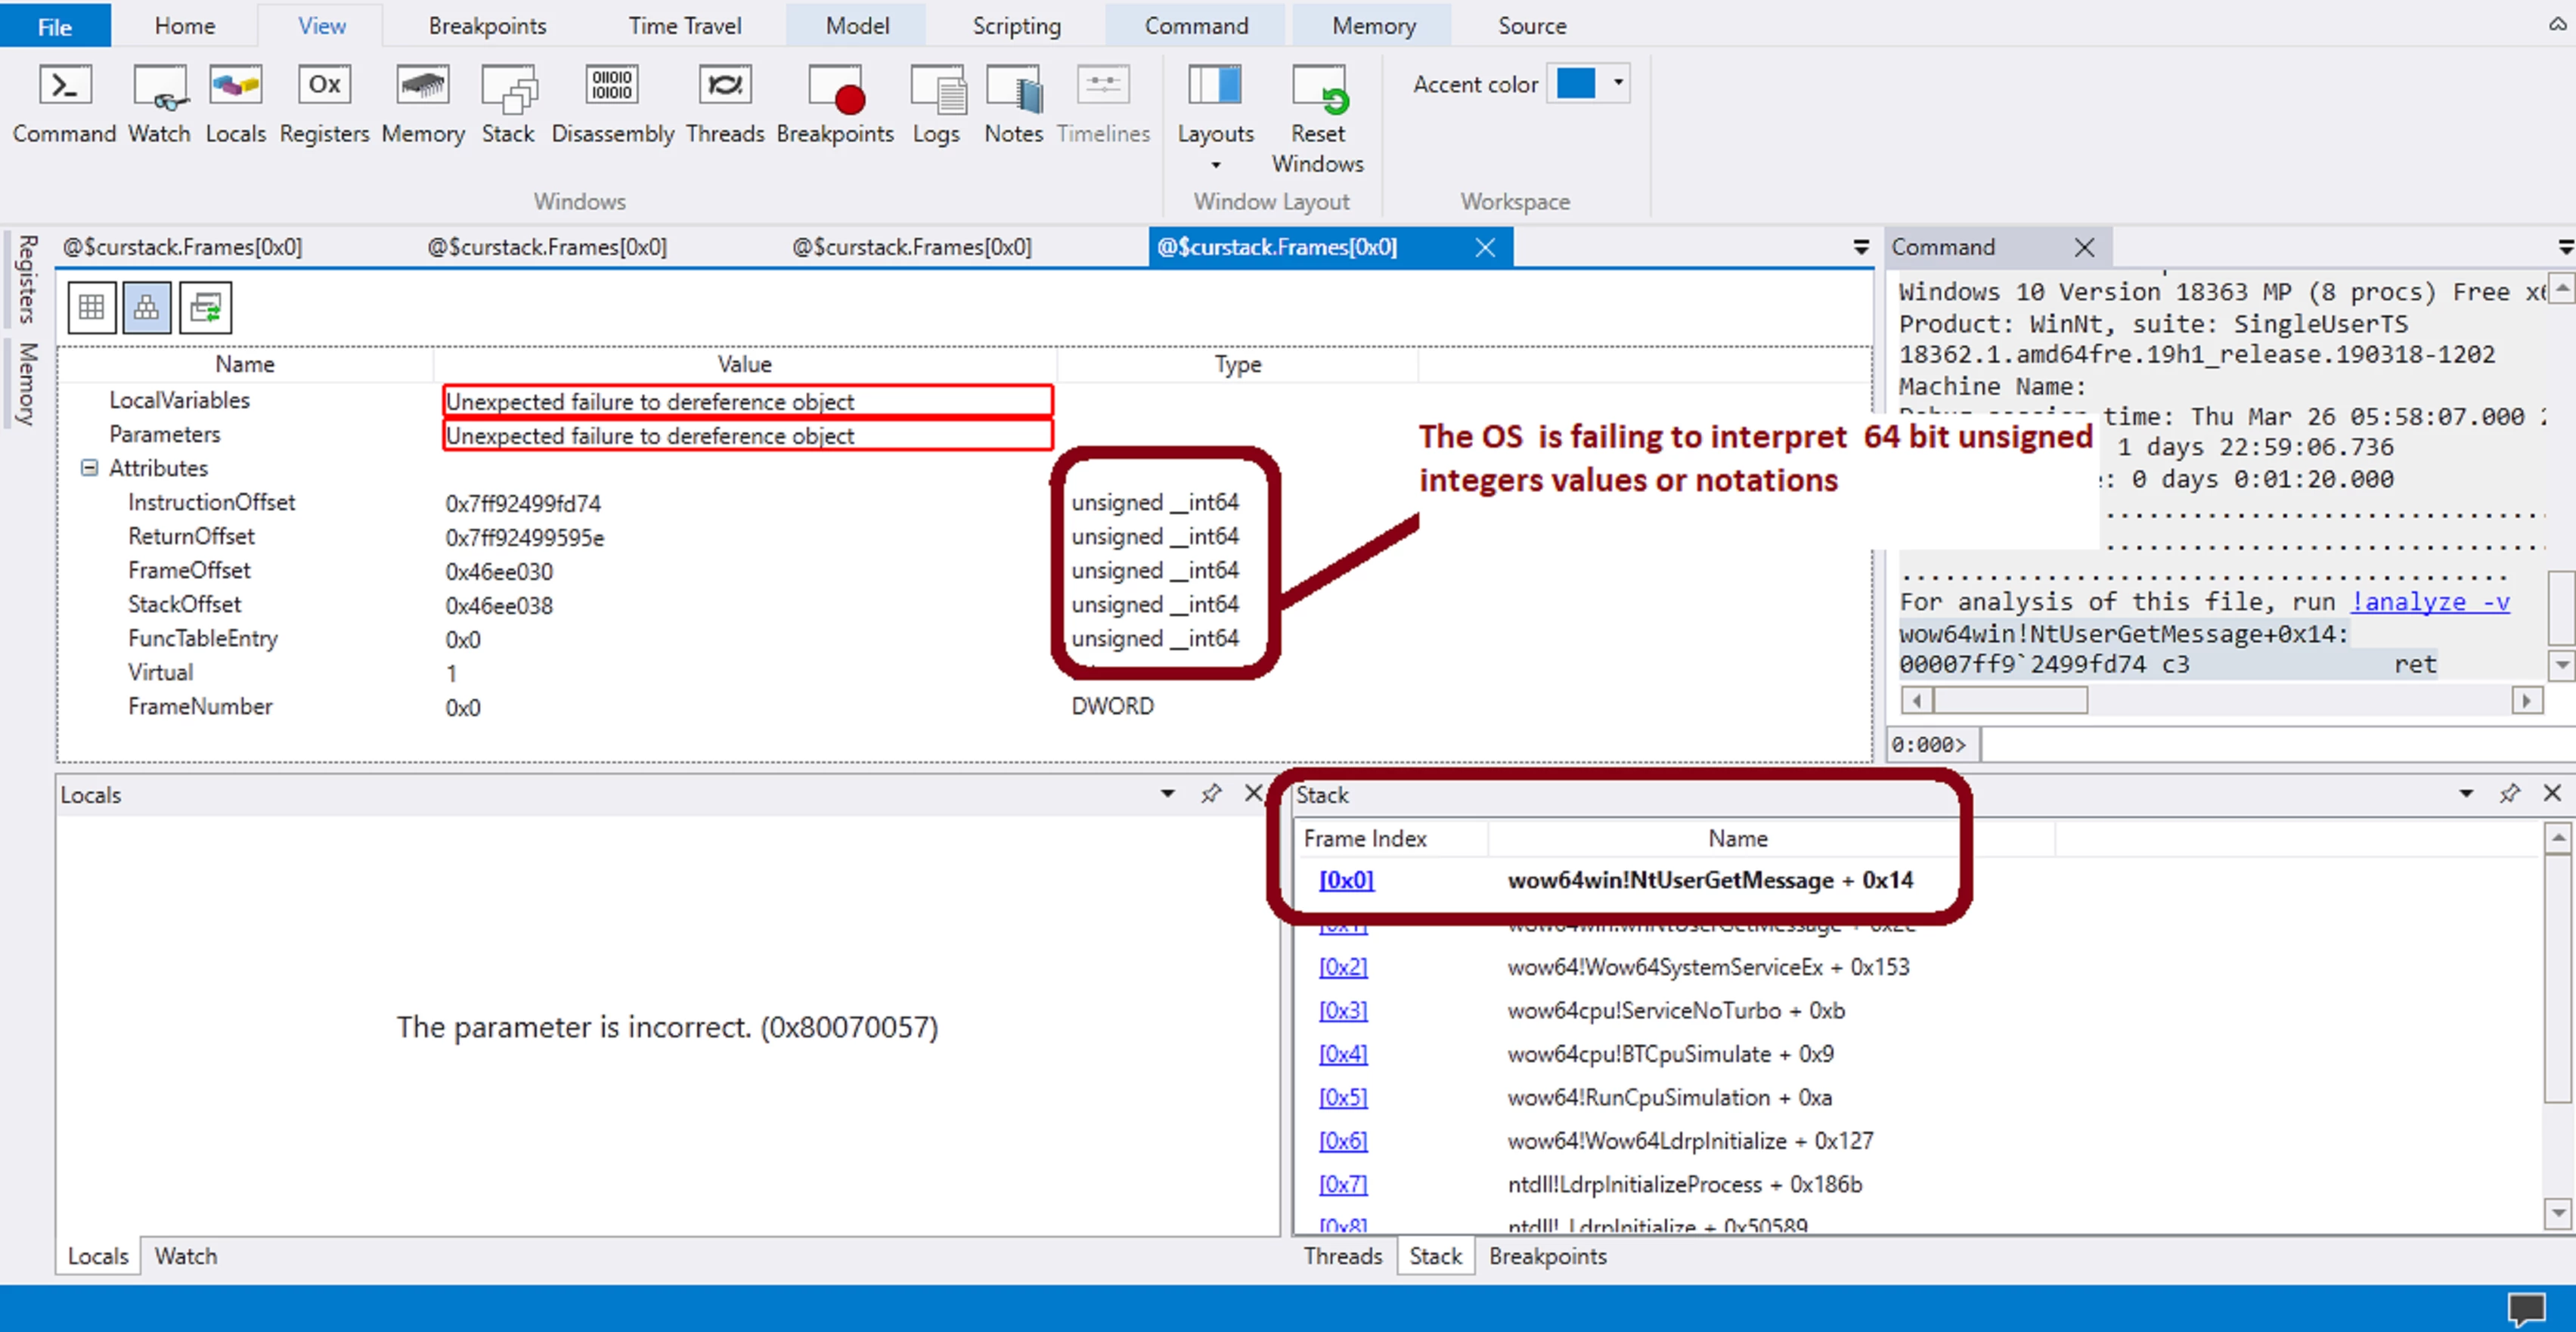Switch to the Watch tab
2576x1332 pixels.
coord(185,1256)
